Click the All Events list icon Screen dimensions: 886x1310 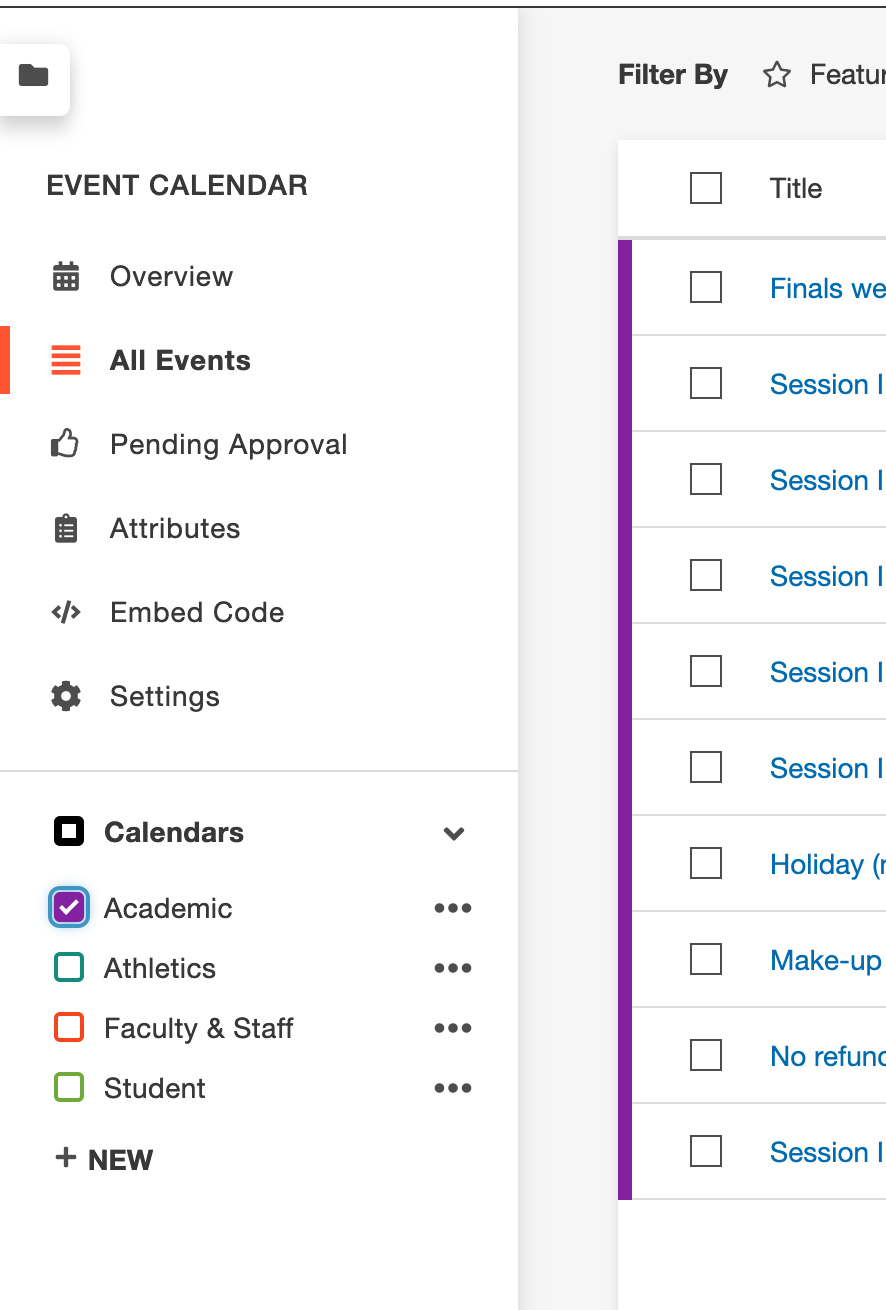click(66, 360)
